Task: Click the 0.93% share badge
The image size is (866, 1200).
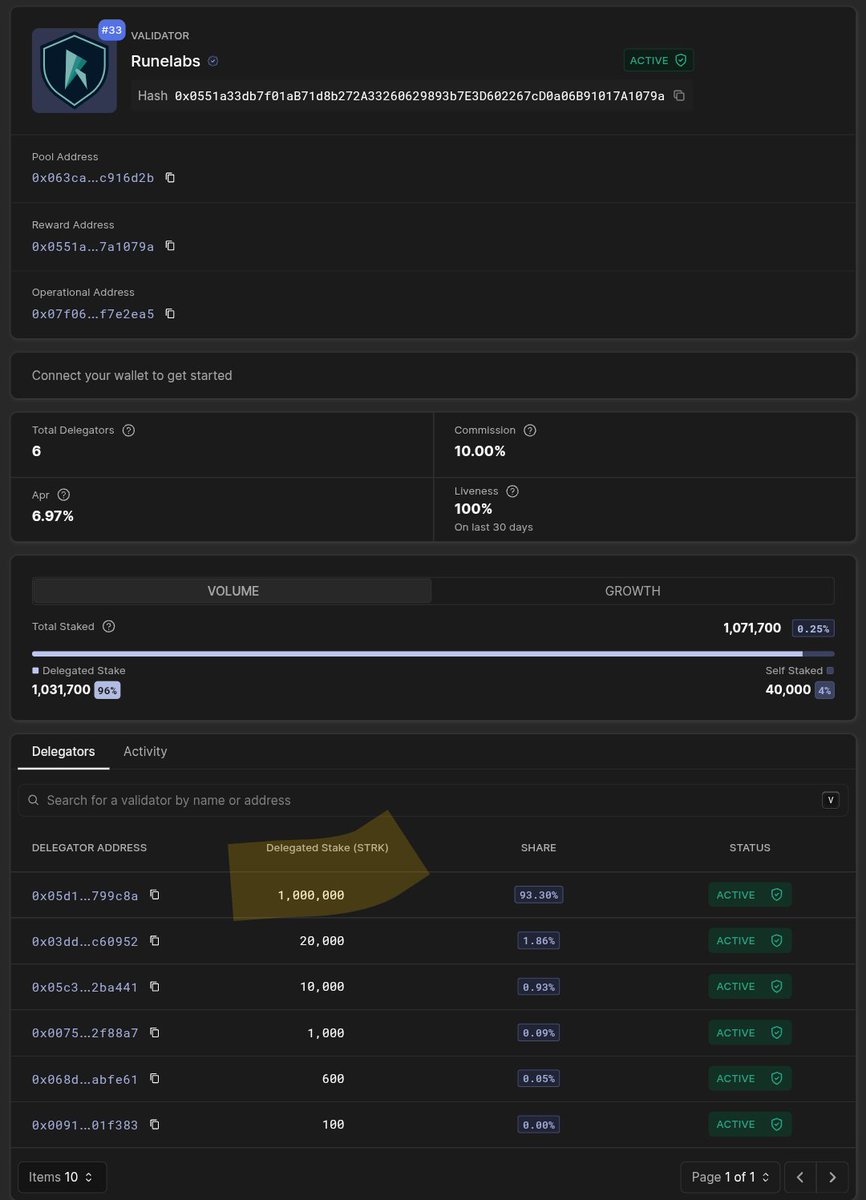Action: 539,987
